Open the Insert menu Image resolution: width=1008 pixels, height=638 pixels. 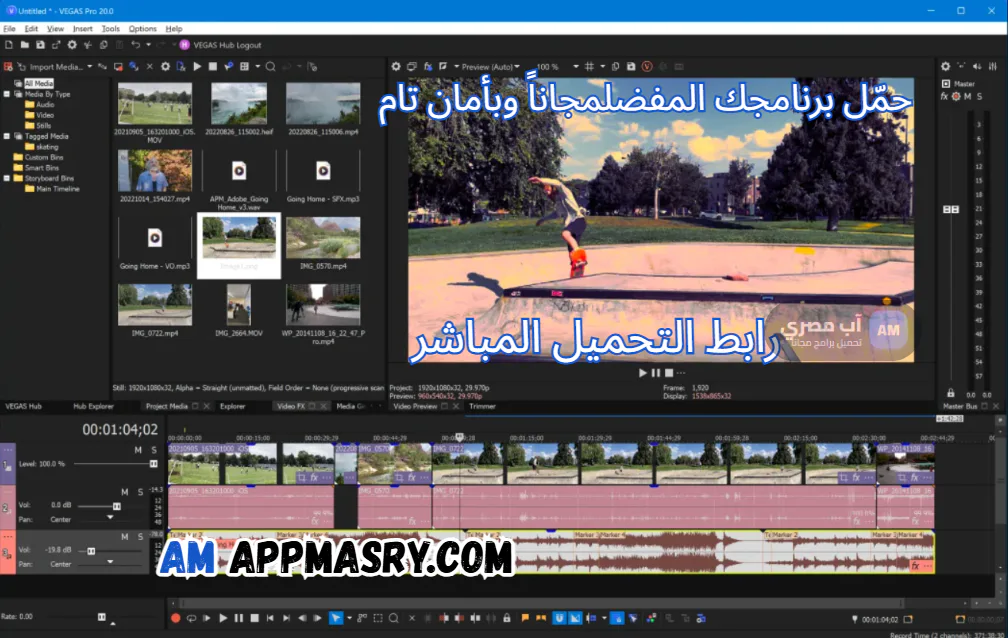tap(82, 28)
